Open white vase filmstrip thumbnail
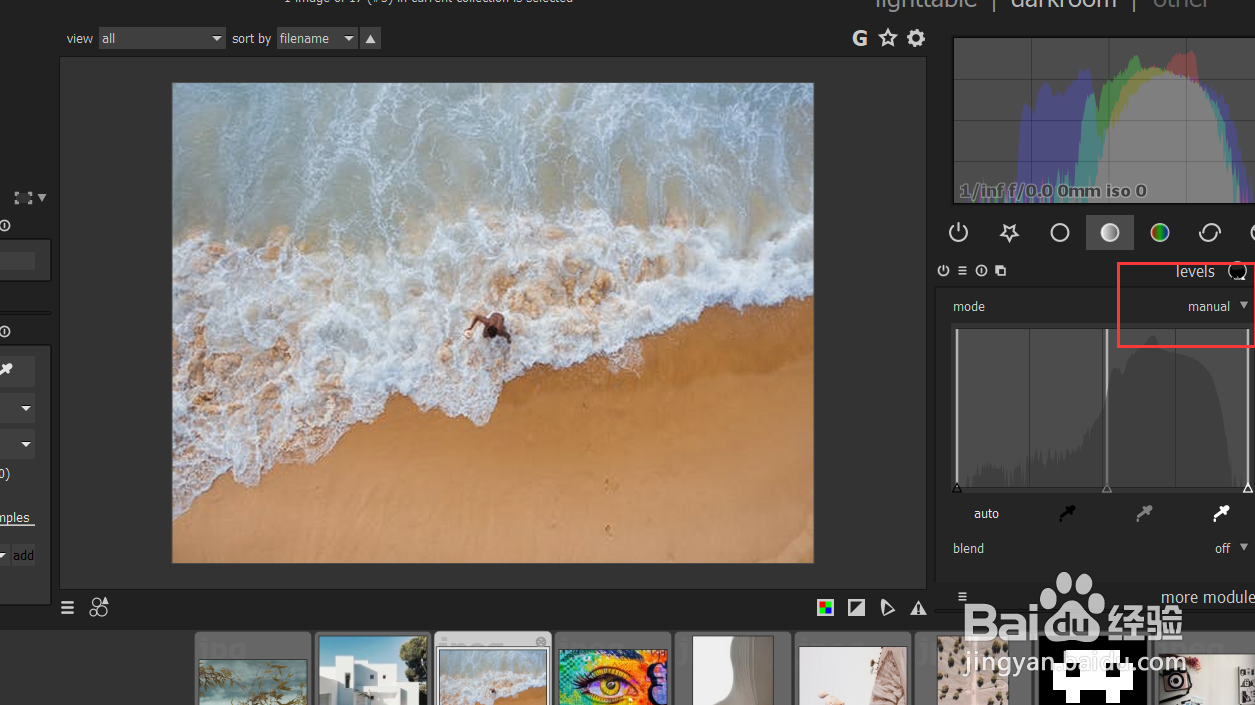The height and width of the screenshot is (705, 1255). pyautogui.click(x=733, y=670)
